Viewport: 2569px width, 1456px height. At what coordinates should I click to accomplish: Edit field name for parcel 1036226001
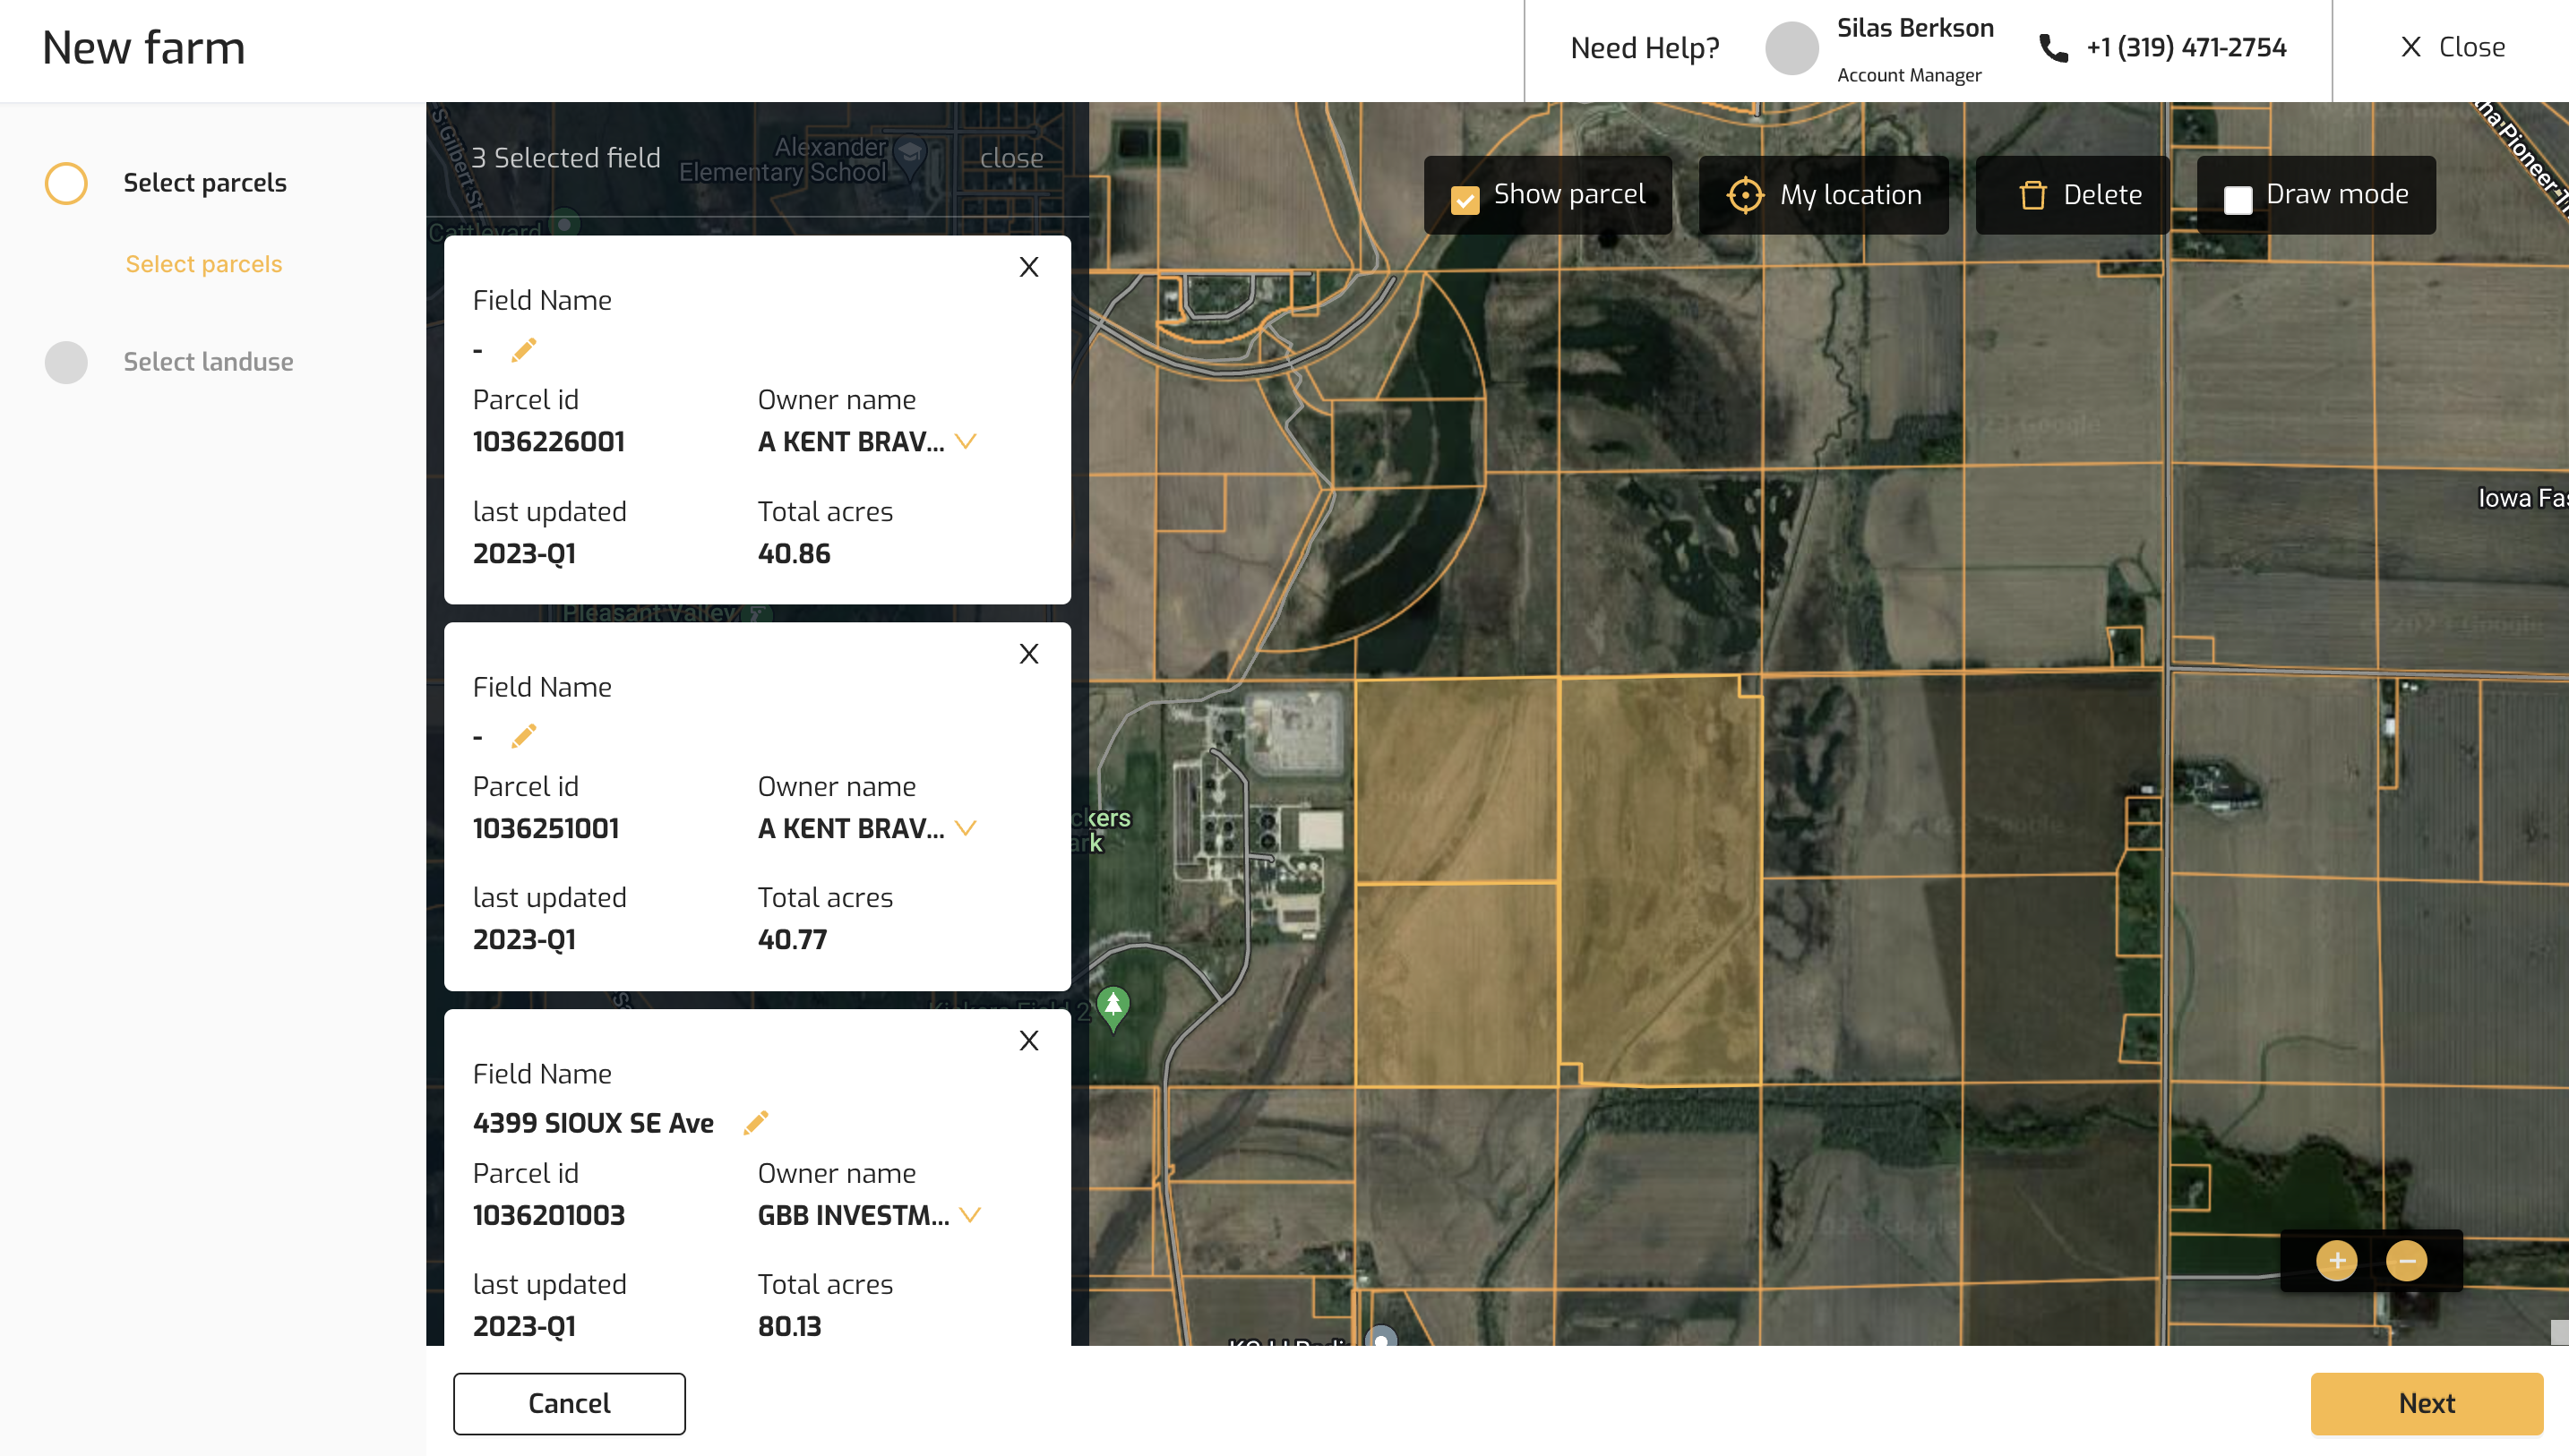pyautogui.click(x=524, y=350)
